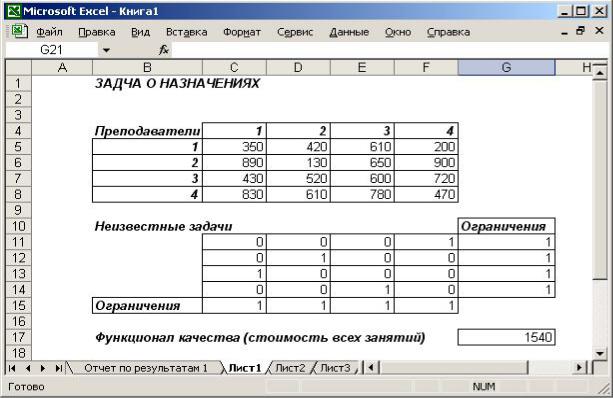Select cell containing value 830

pyautogui.click(x=234, y=194)
